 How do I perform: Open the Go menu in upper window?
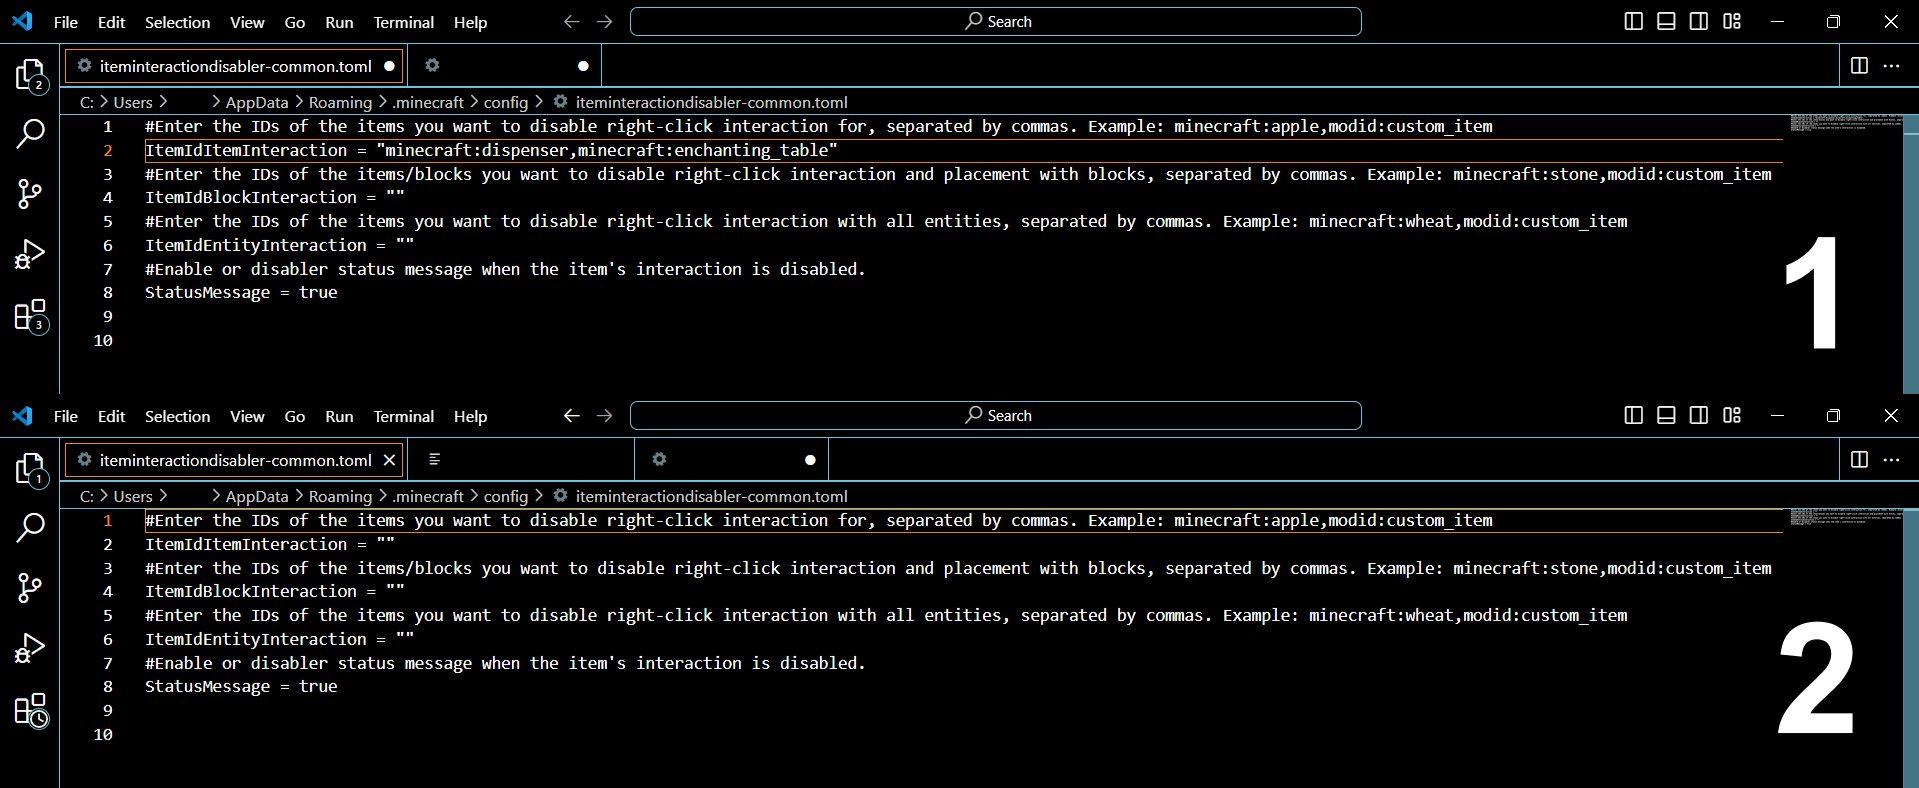coord(295,22)
